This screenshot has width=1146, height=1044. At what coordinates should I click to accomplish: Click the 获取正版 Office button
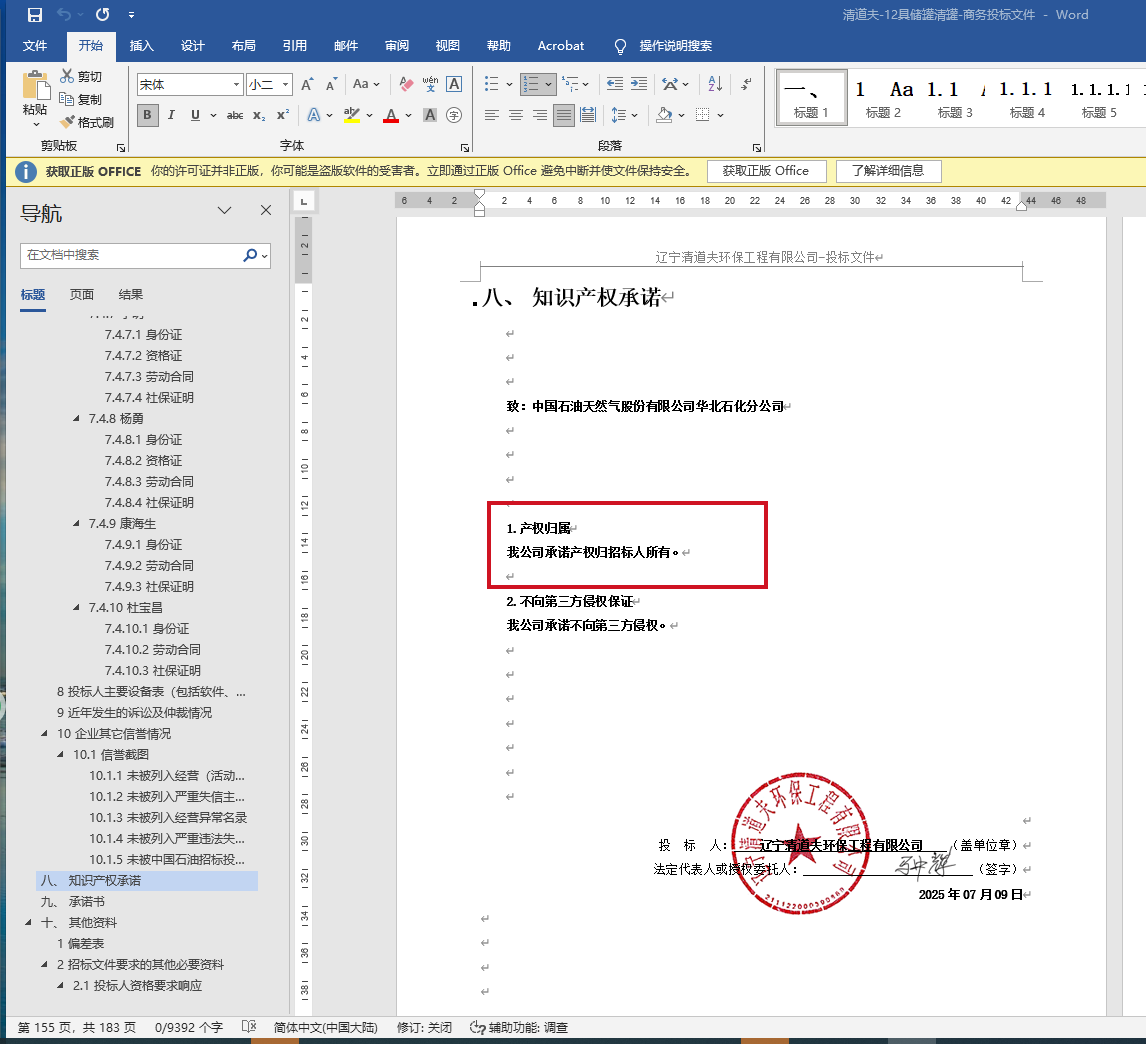[x=766, y=171]
